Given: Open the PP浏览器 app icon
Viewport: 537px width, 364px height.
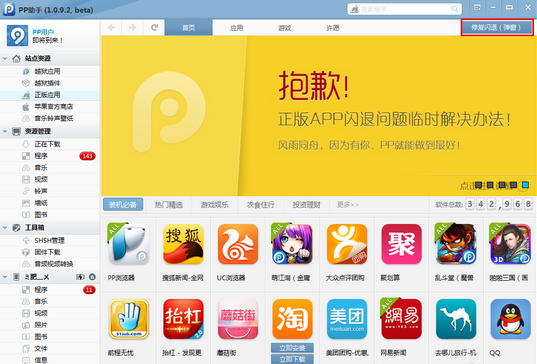Looking at the screenshot, I should pos(128,244).
